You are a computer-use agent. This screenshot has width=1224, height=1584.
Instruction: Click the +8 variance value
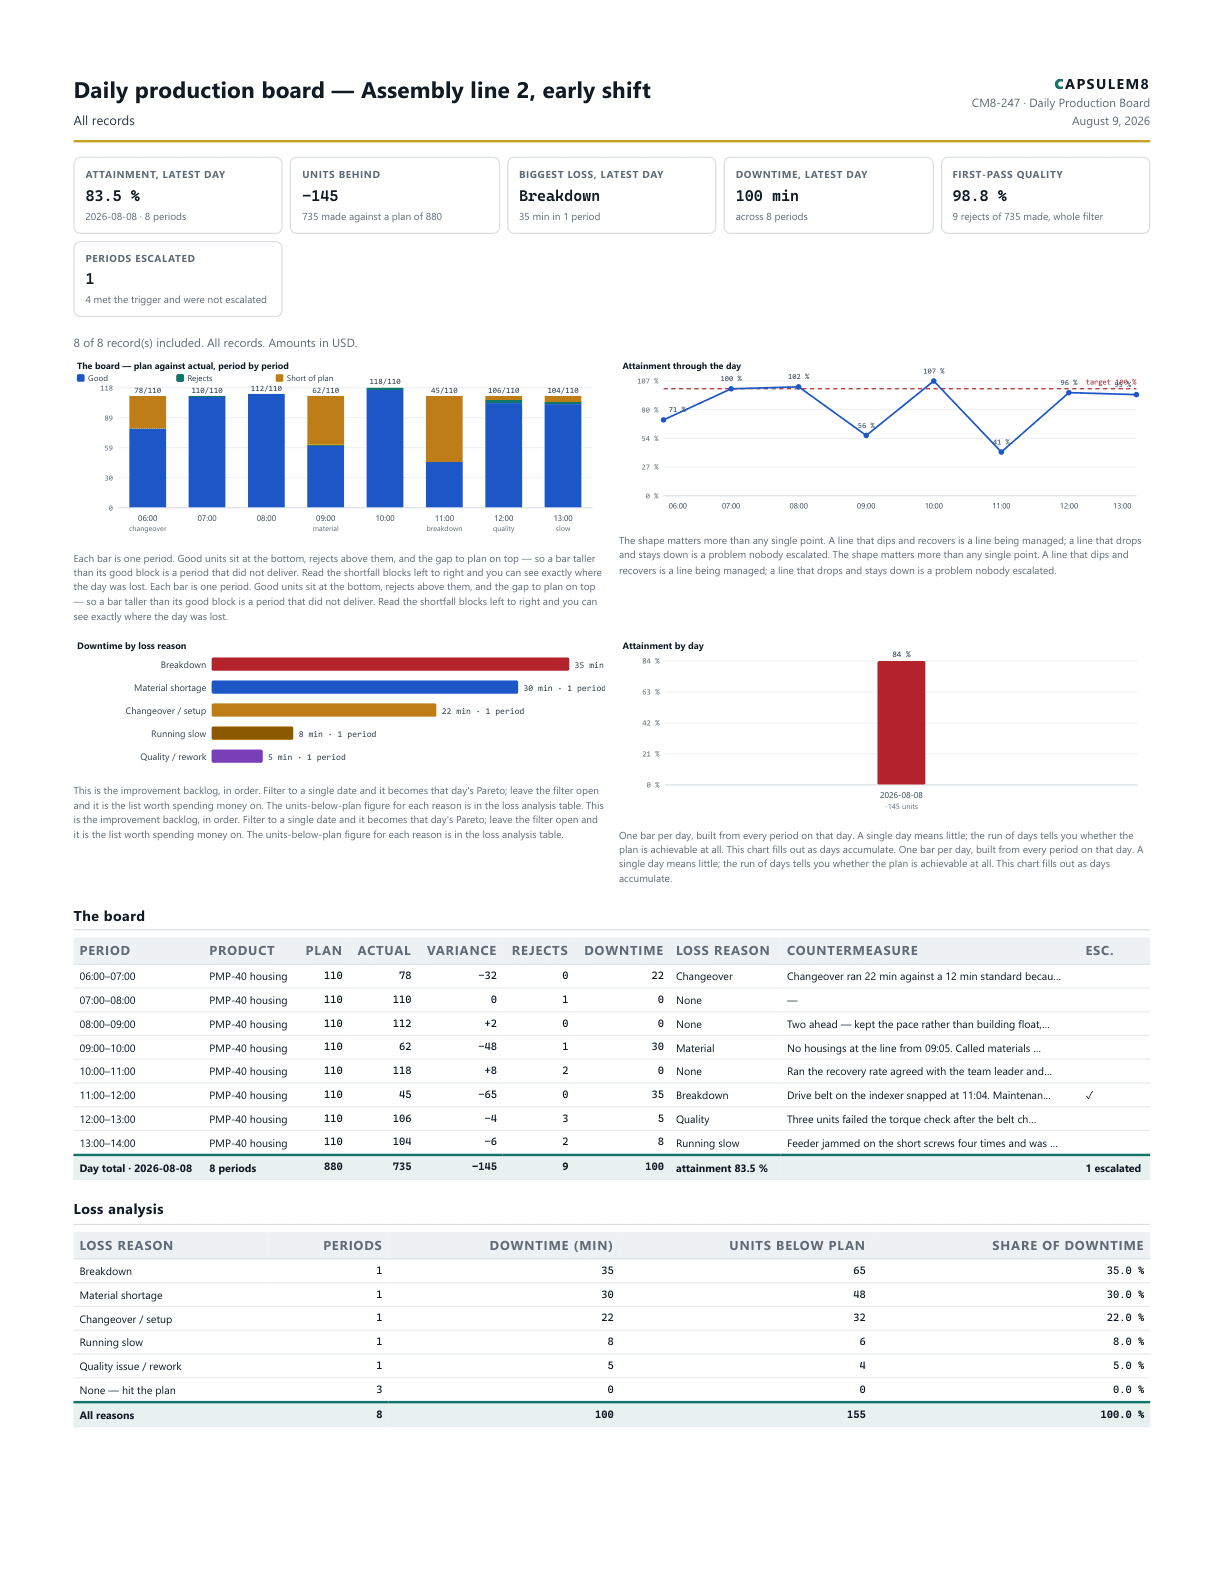[x=490, y=1071]
